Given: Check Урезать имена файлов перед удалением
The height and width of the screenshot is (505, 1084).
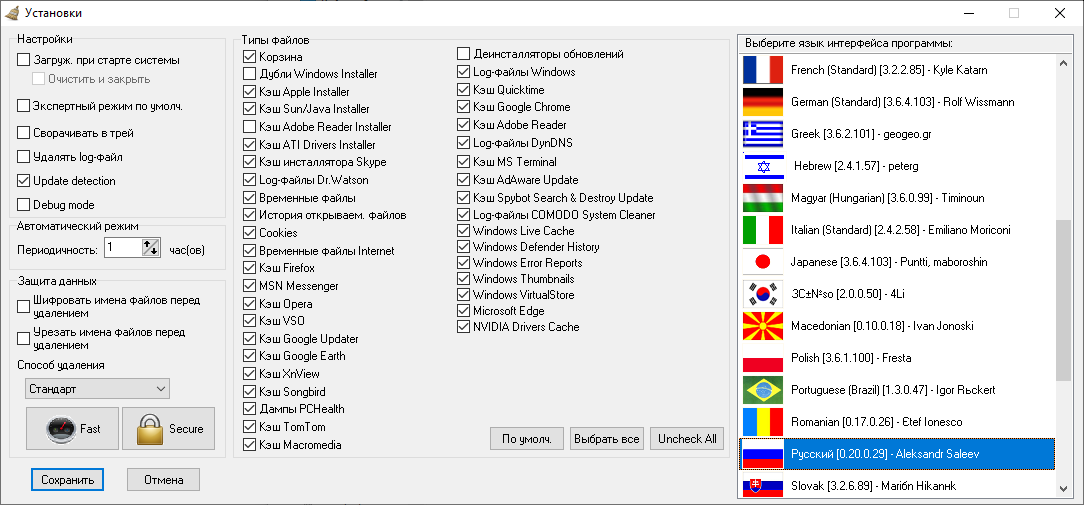Looking at the screenshot, I should click(24, 338).
